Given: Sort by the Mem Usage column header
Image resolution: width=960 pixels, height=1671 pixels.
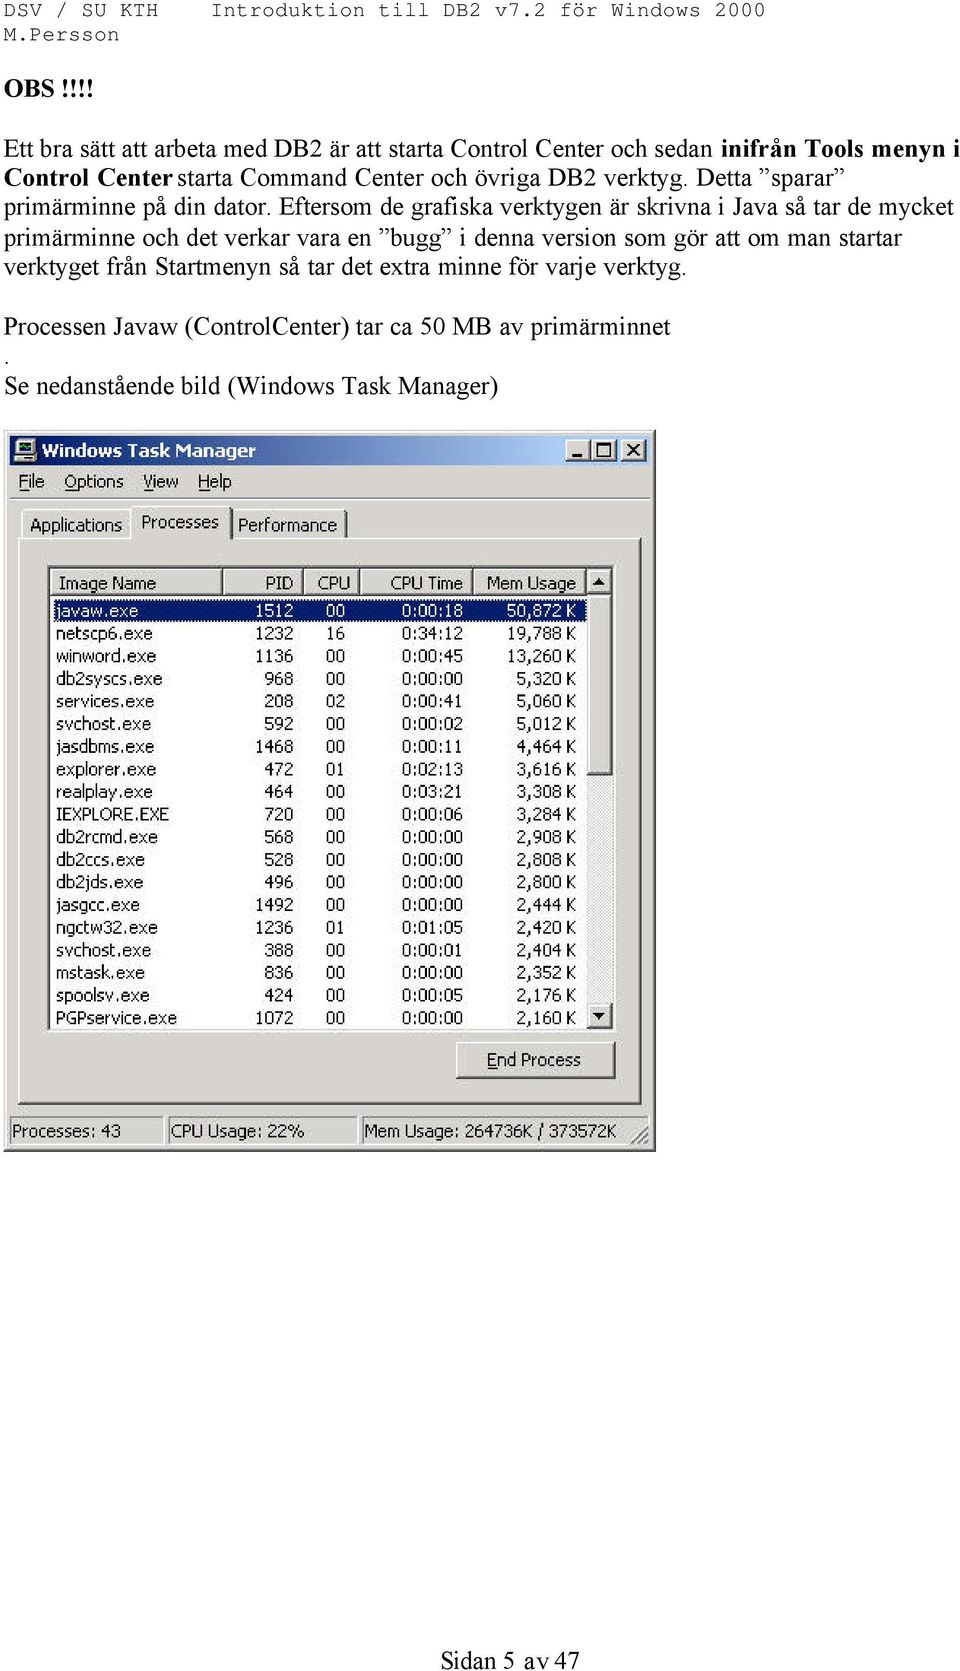Looking at the screenshot, I should [531, 582].
